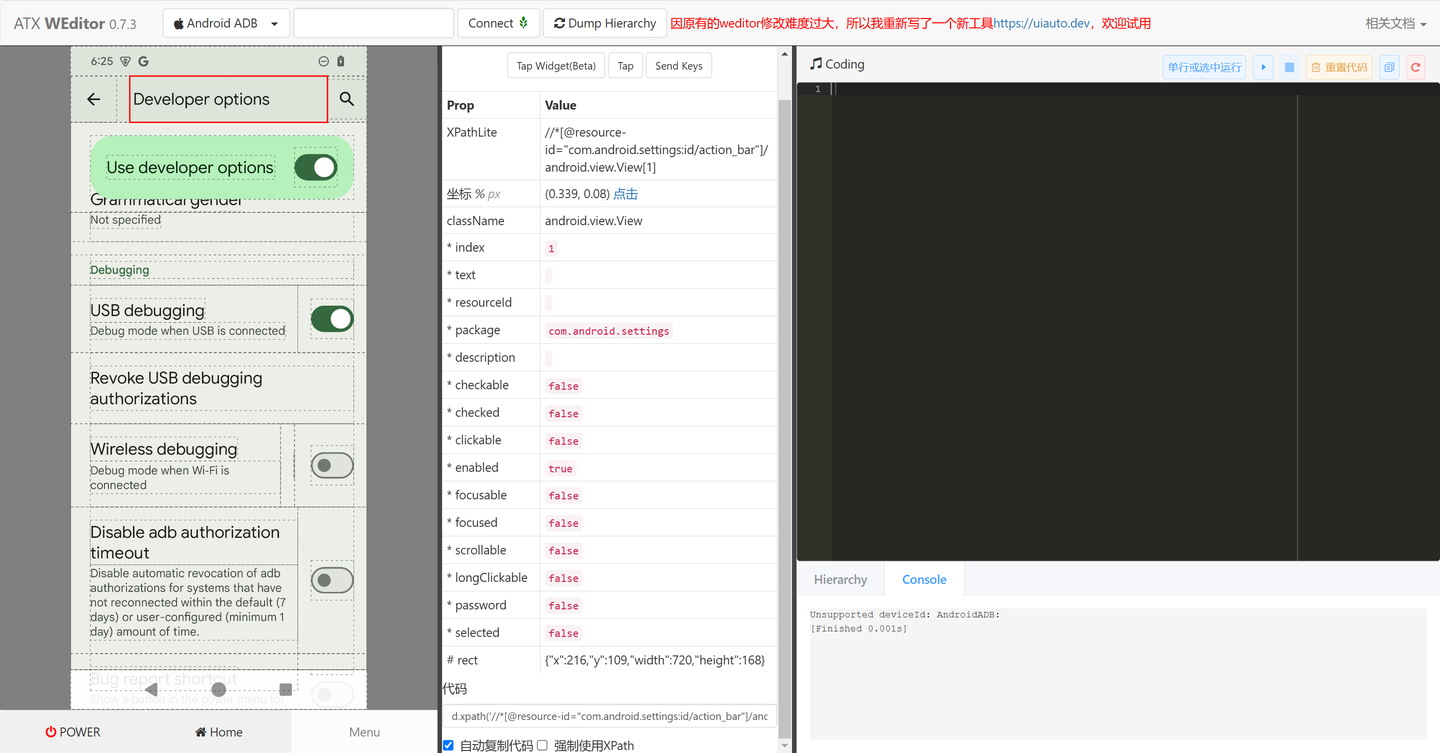Tap the back triangle in Android navigation bar
The width and height of the screenshot is (1440, 753).
click(x=151, y=689)
